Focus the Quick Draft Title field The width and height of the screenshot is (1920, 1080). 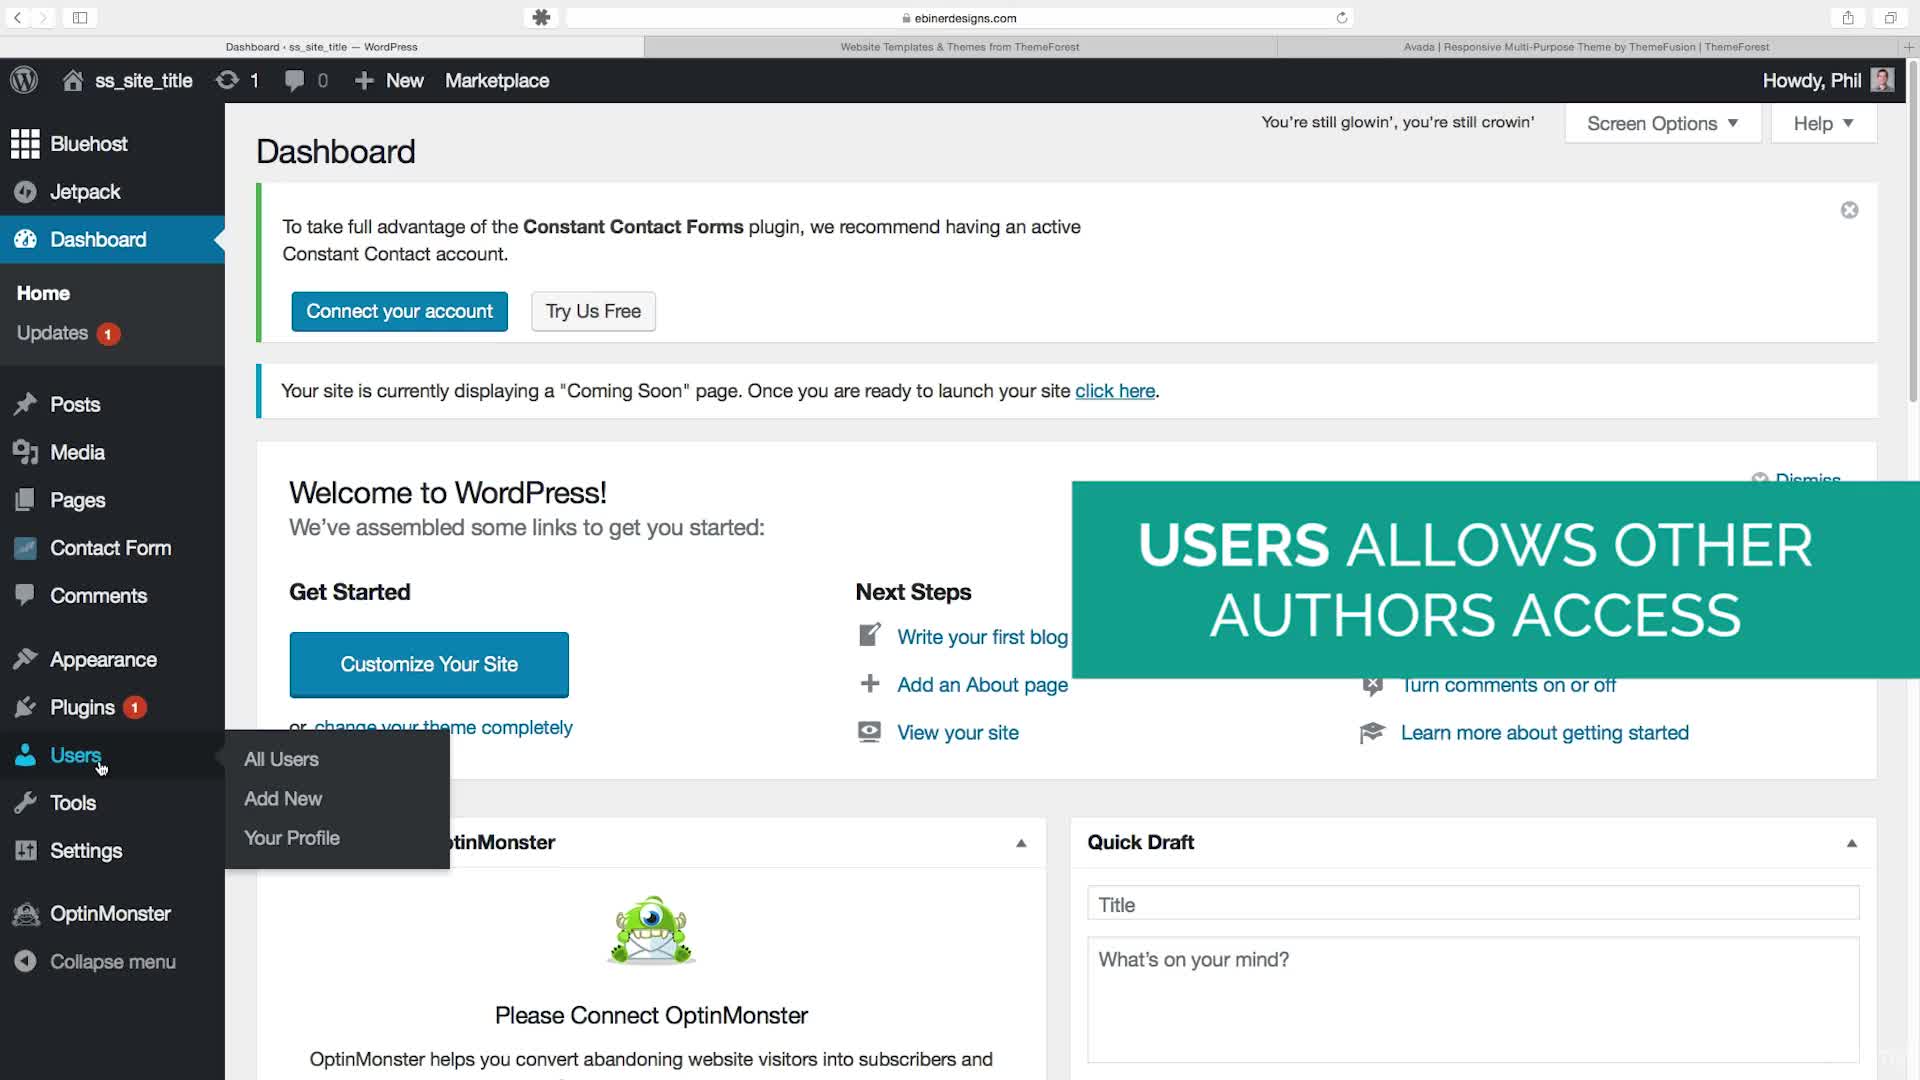[1473, 903]
